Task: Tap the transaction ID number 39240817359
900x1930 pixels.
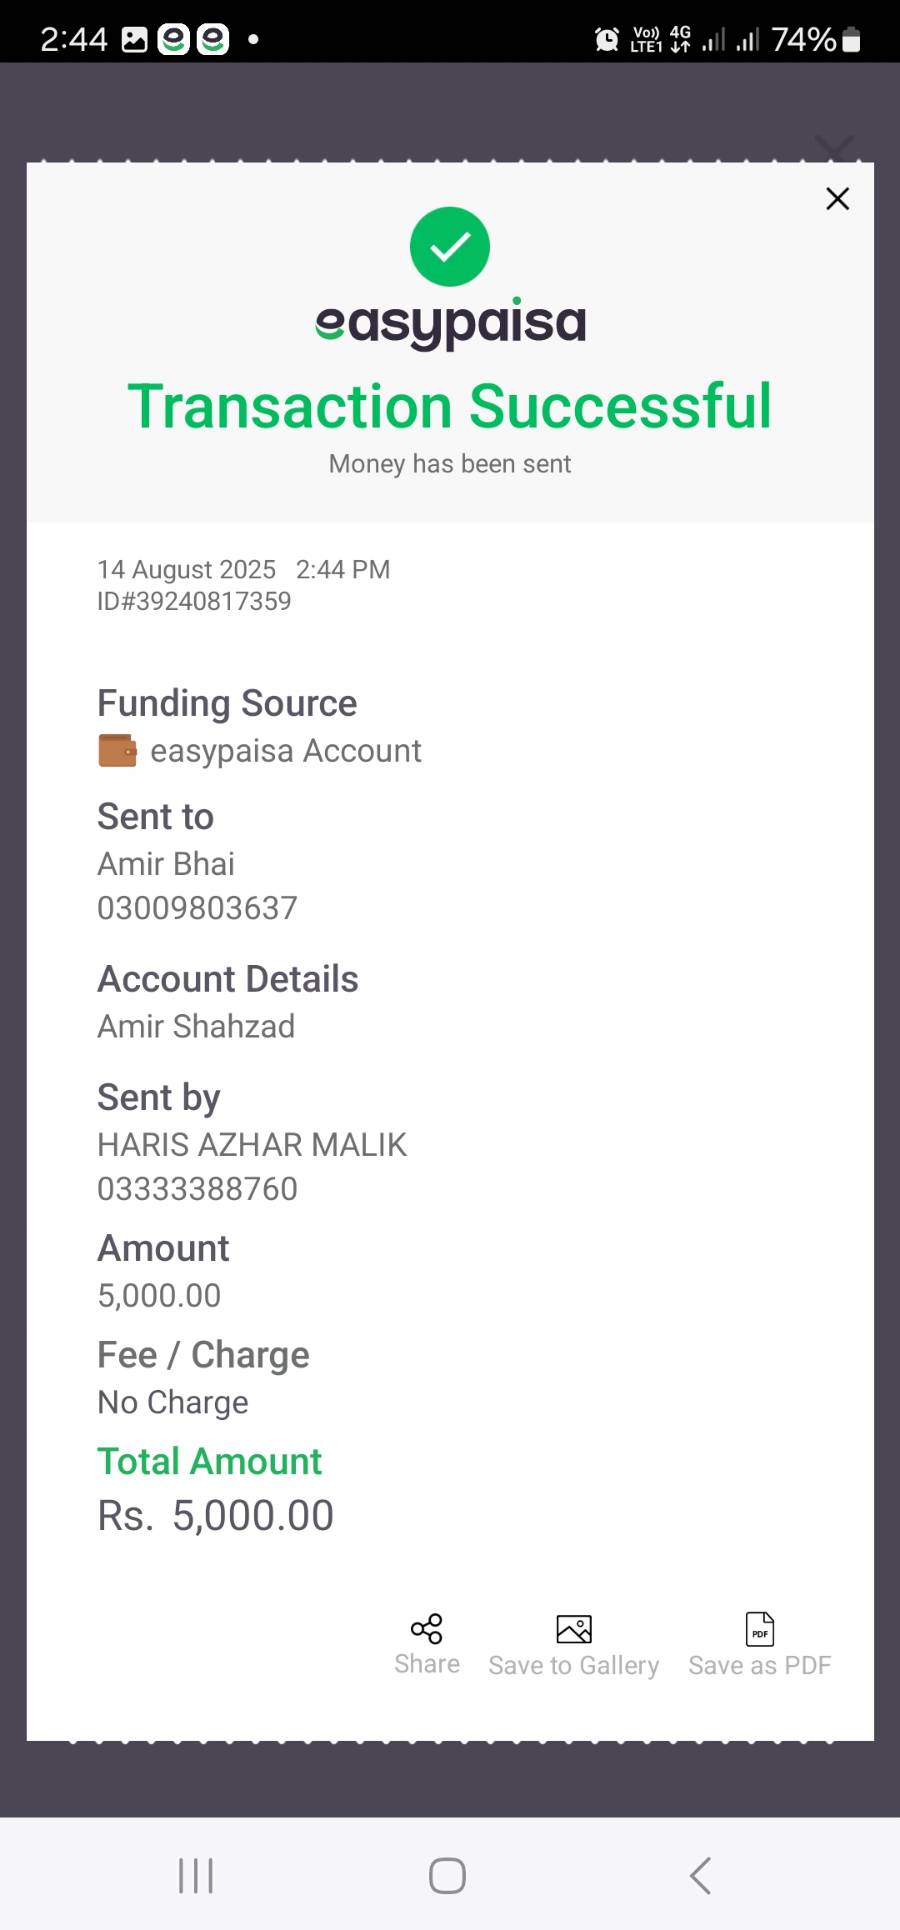Action: (194, 601)
